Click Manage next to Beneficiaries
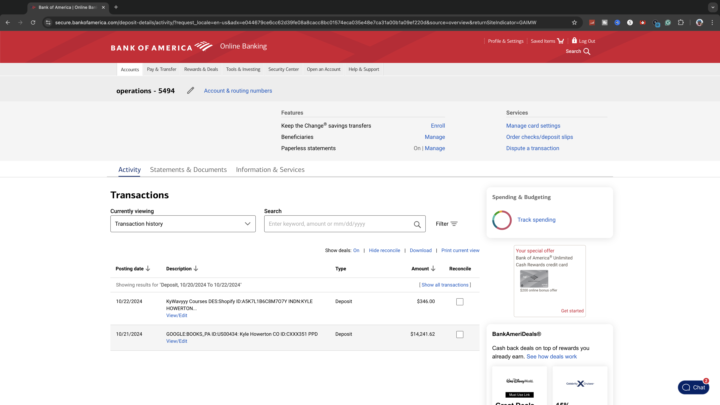 (x=434, y=137)
